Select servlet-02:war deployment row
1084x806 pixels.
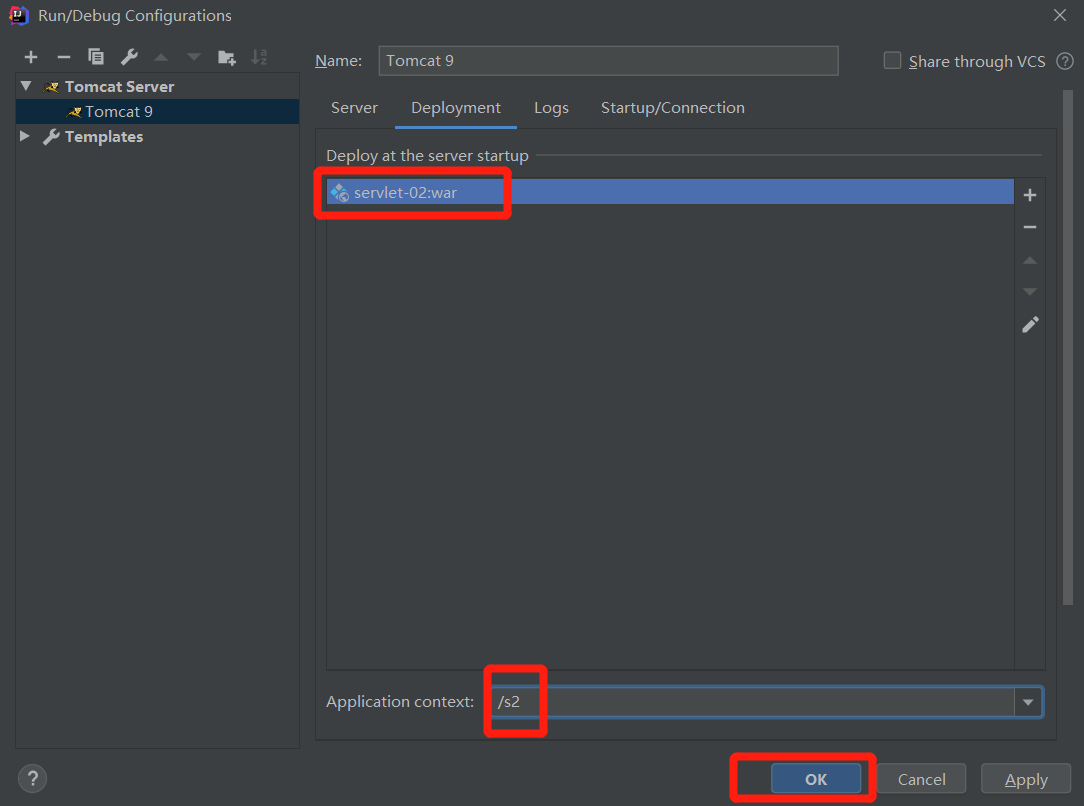pos(670,192)
